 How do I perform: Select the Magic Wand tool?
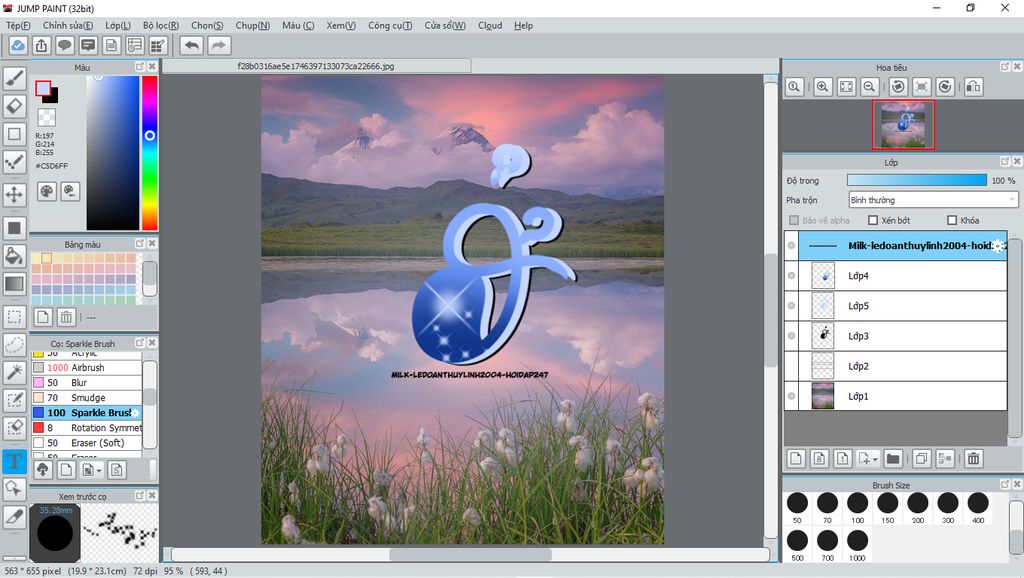coord(14,372)
